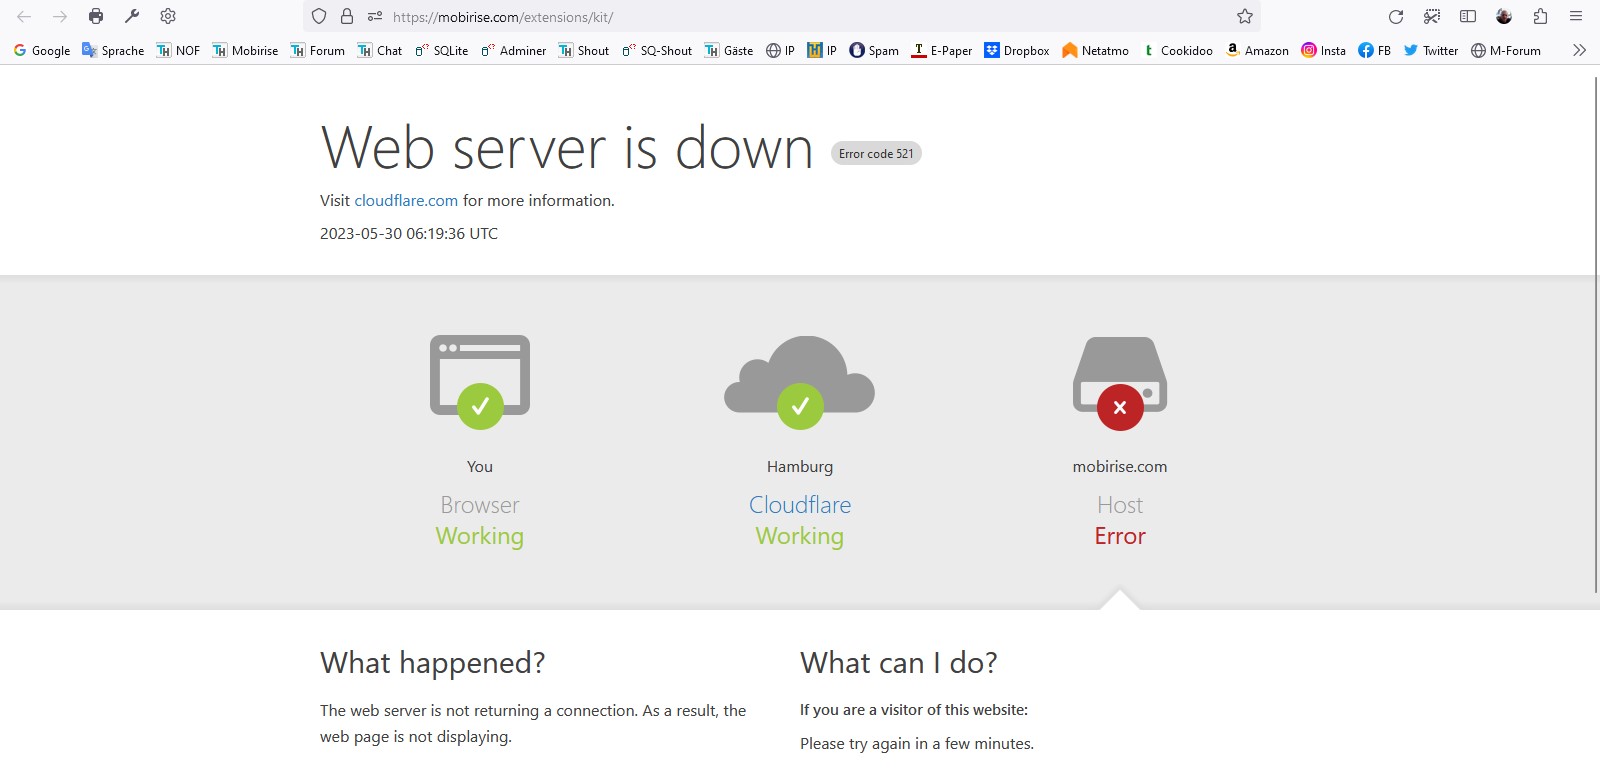Click the tracking protection shield icon
This screenshot has width=1600, height=772.
pyautogui.click(x=319, y=16)
